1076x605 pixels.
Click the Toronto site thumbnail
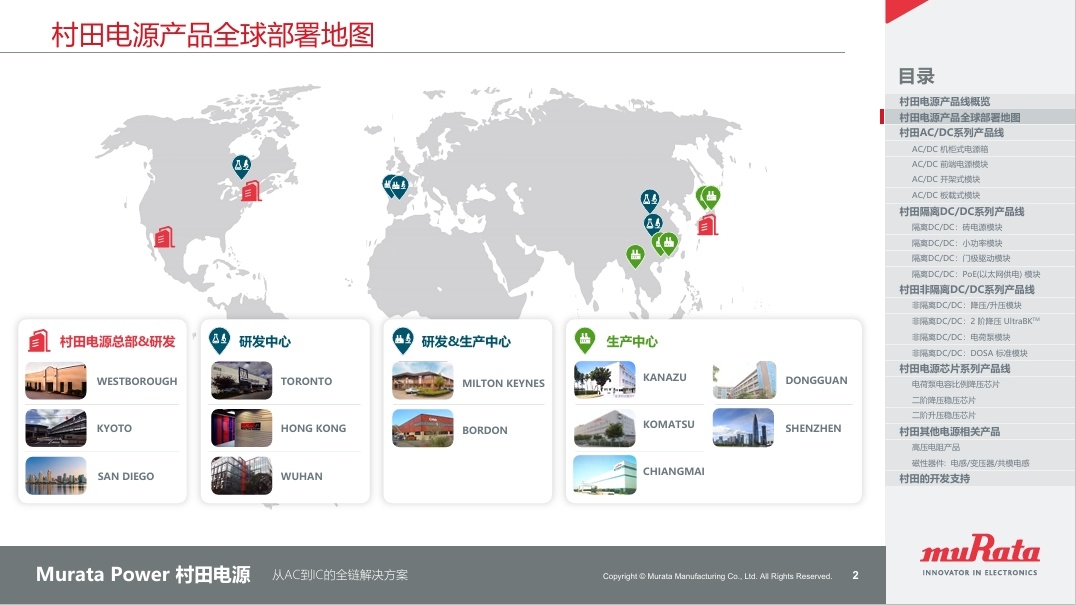[x=242, y=381]
